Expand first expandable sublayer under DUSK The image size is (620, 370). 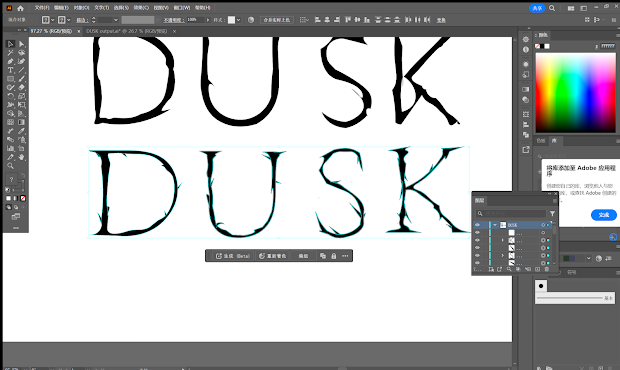(x=503, y=240)
